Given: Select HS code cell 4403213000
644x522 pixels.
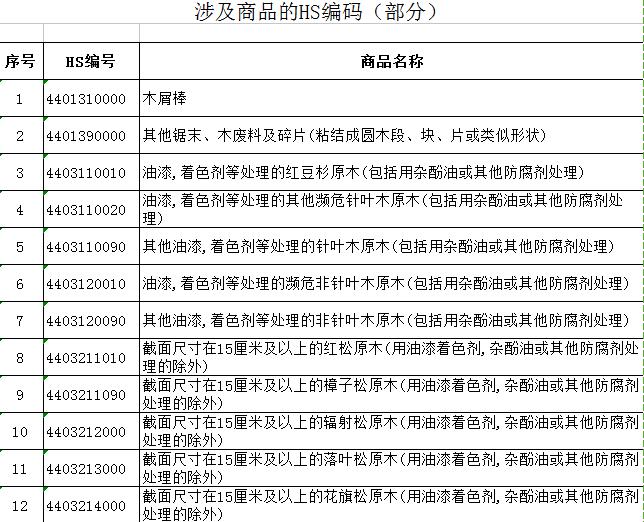Looking at the screenshot, I should tap(90, 468).
